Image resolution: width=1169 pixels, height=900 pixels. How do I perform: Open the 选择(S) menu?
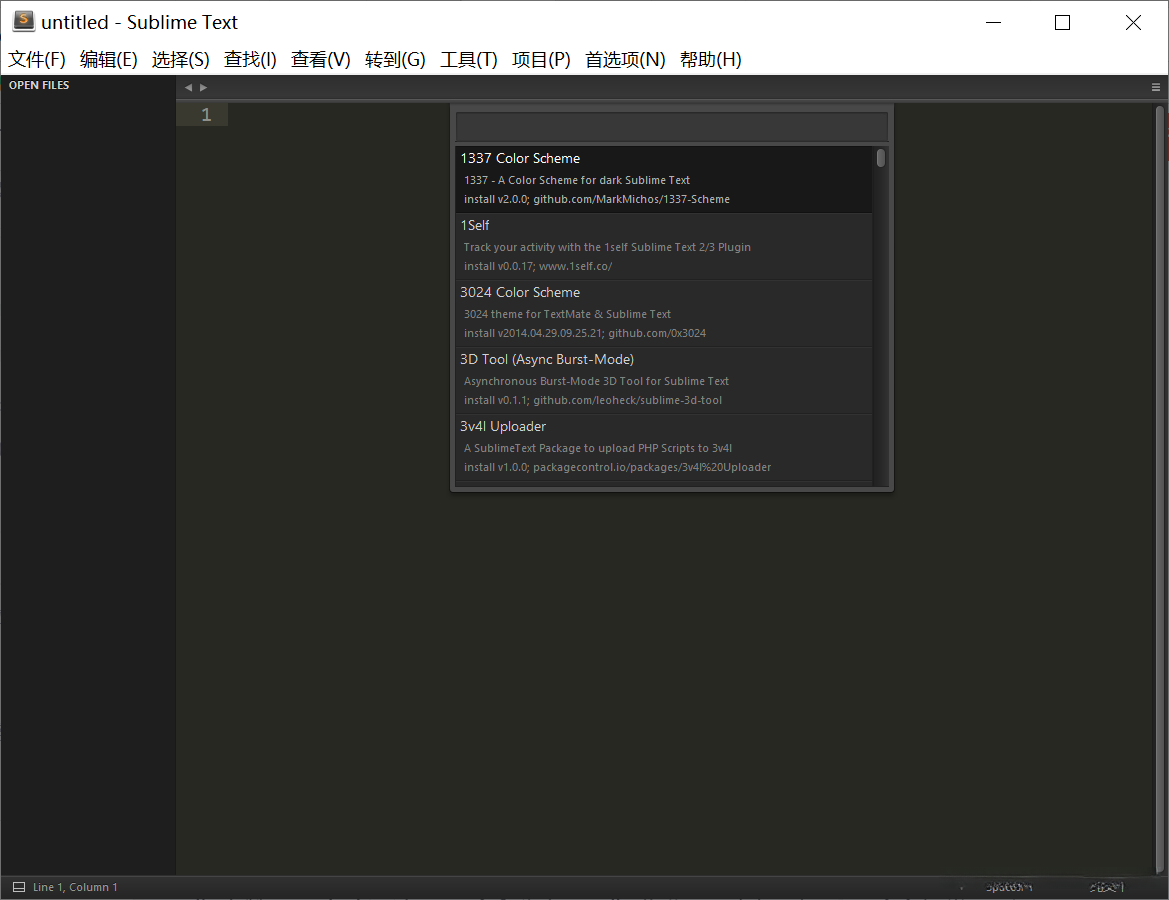(x=180, y=60)
